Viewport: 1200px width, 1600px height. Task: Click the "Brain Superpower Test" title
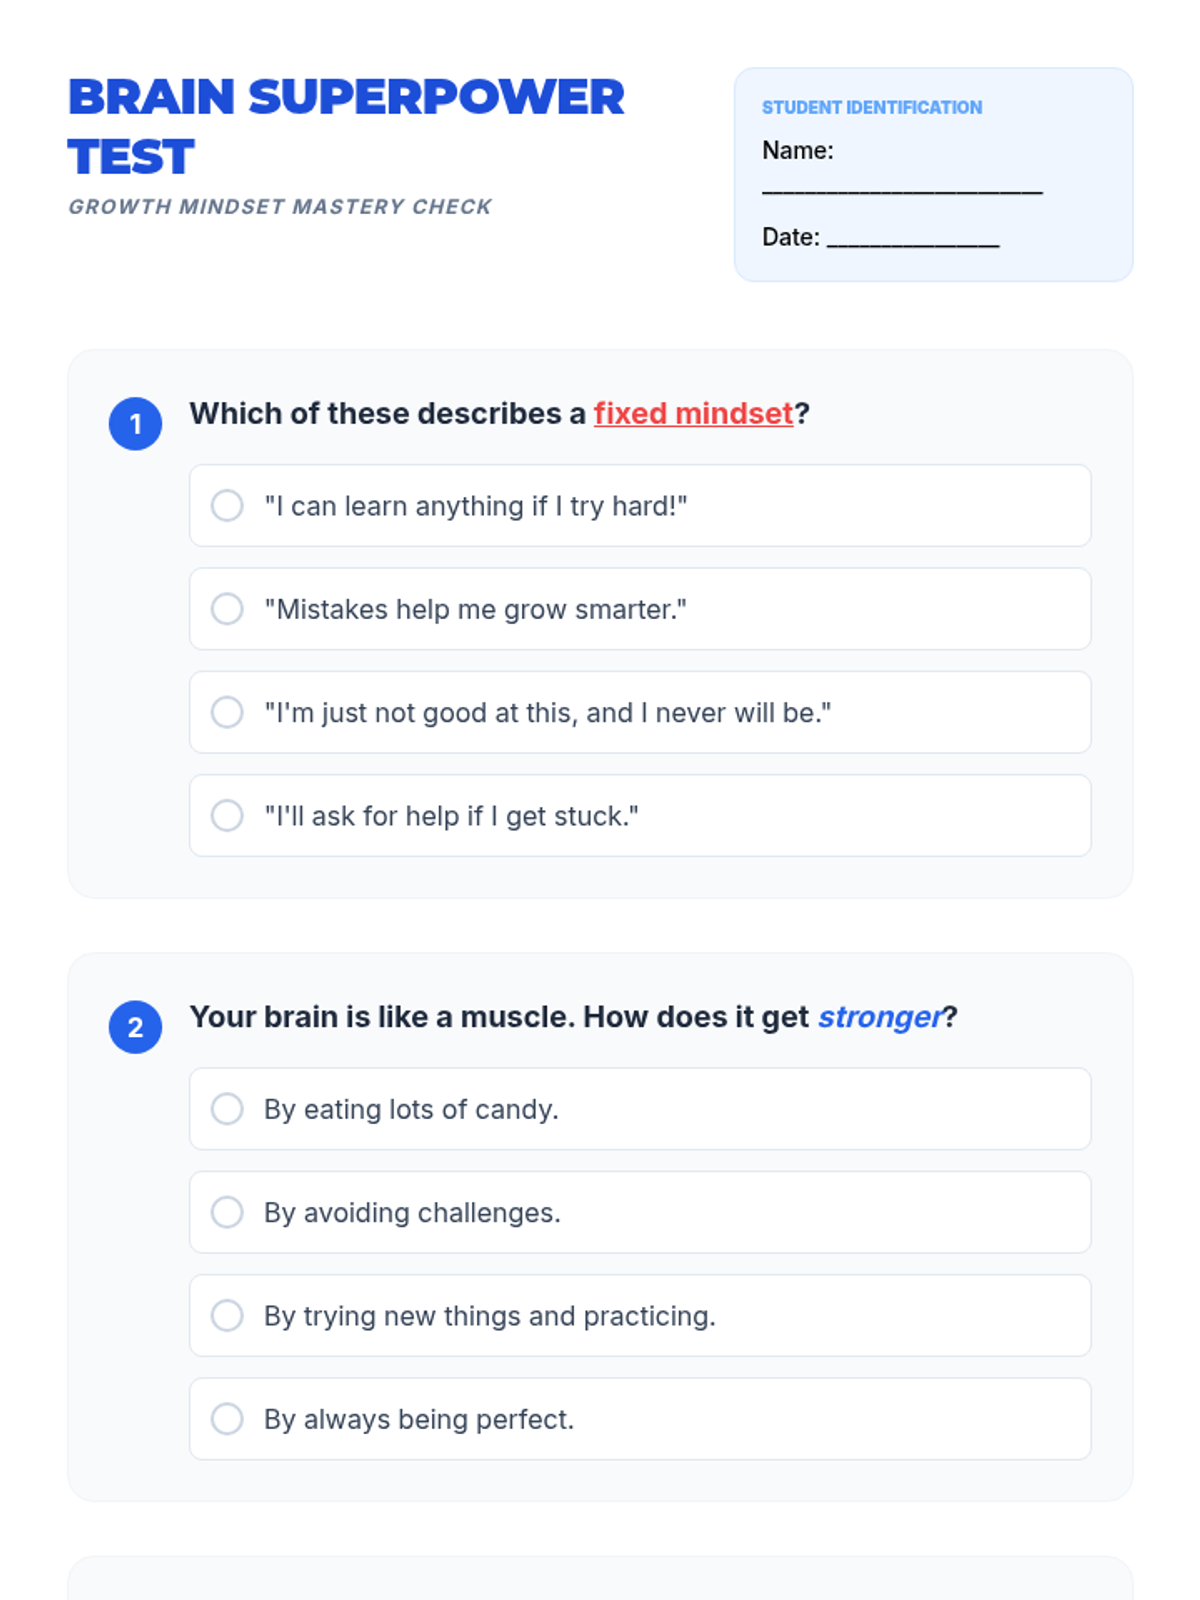coord(346,127)
